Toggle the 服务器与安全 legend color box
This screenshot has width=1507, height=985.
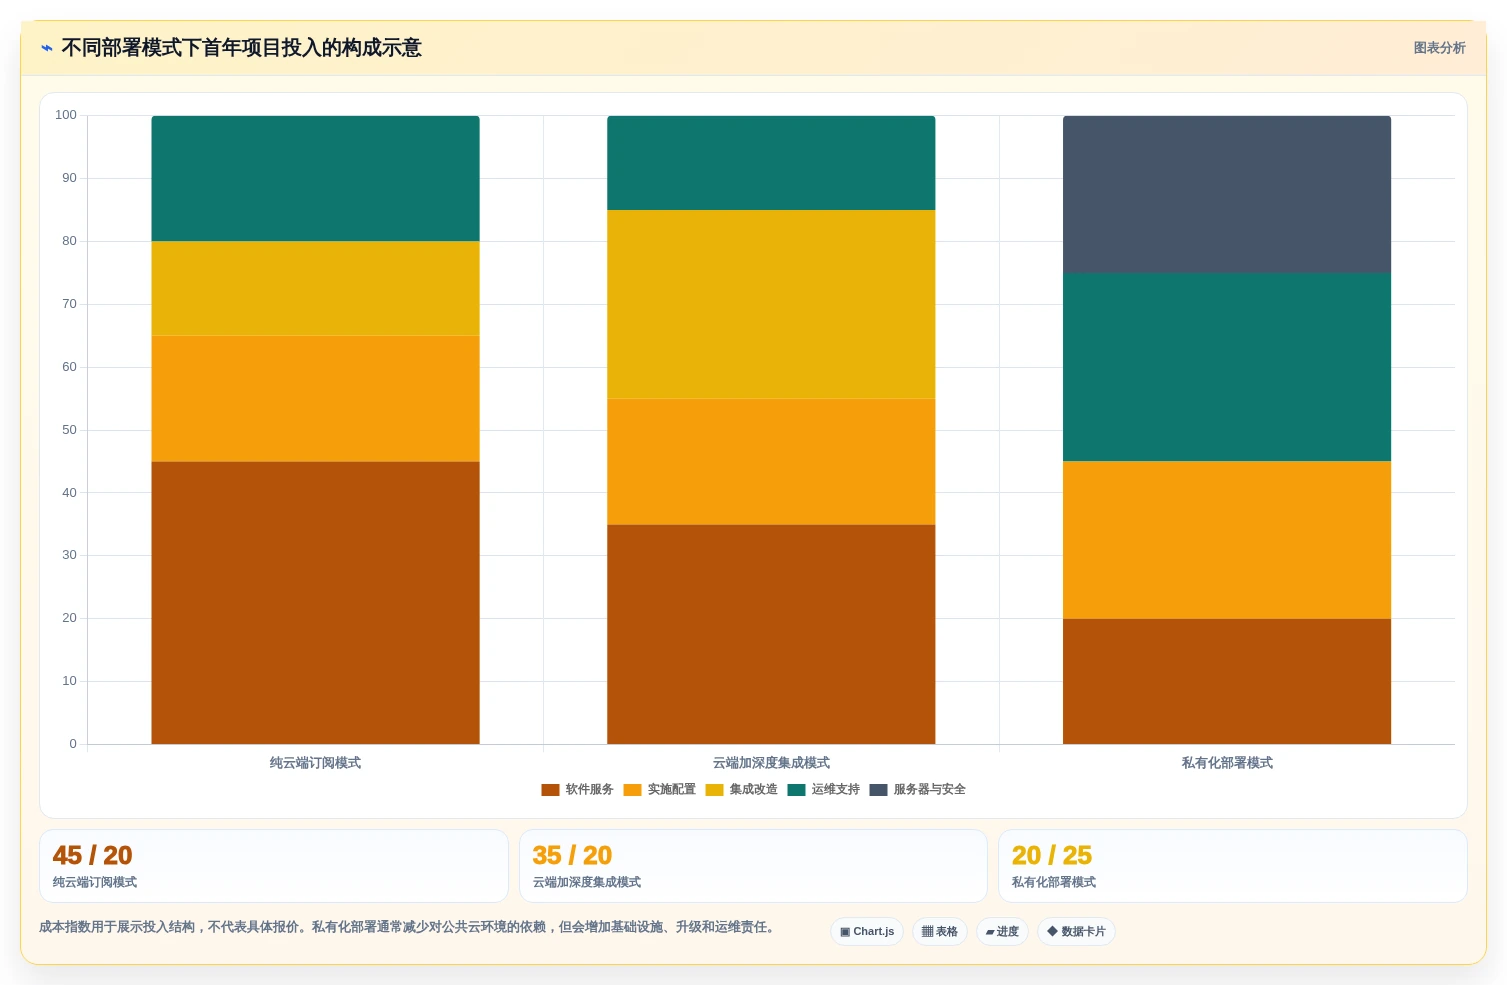pos(878,790)
